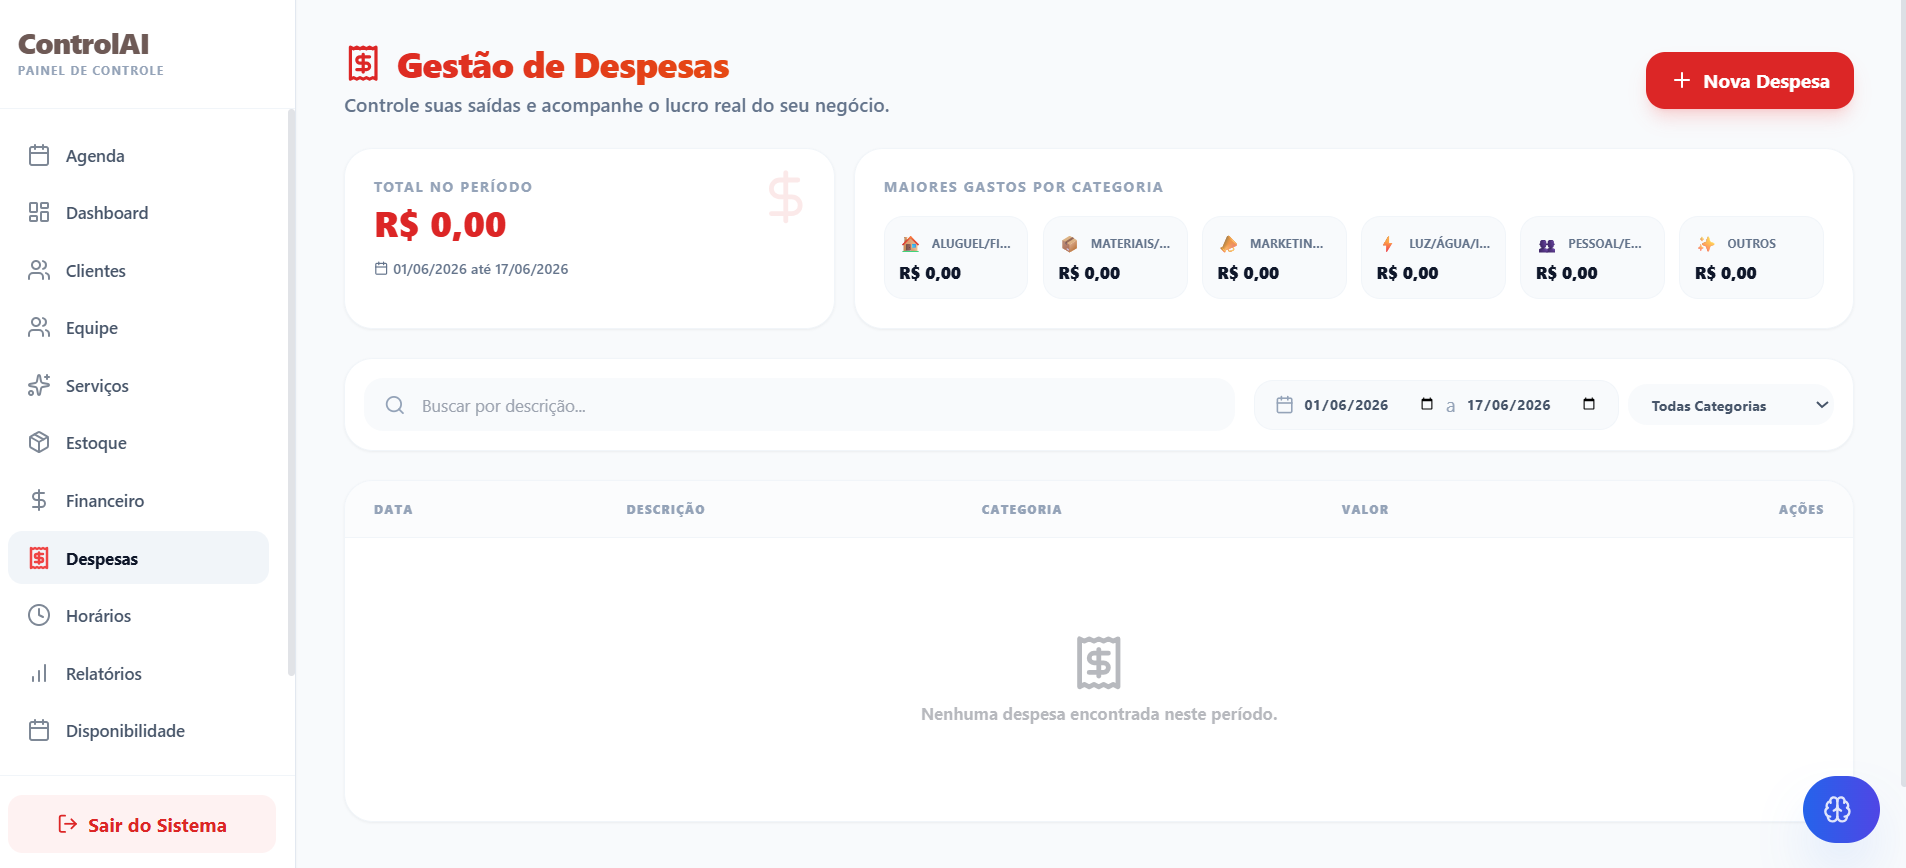1906x868 pixels.
Task: Click the red Despesas receipt icon in sidebar
Action: (x=39, y=558)
